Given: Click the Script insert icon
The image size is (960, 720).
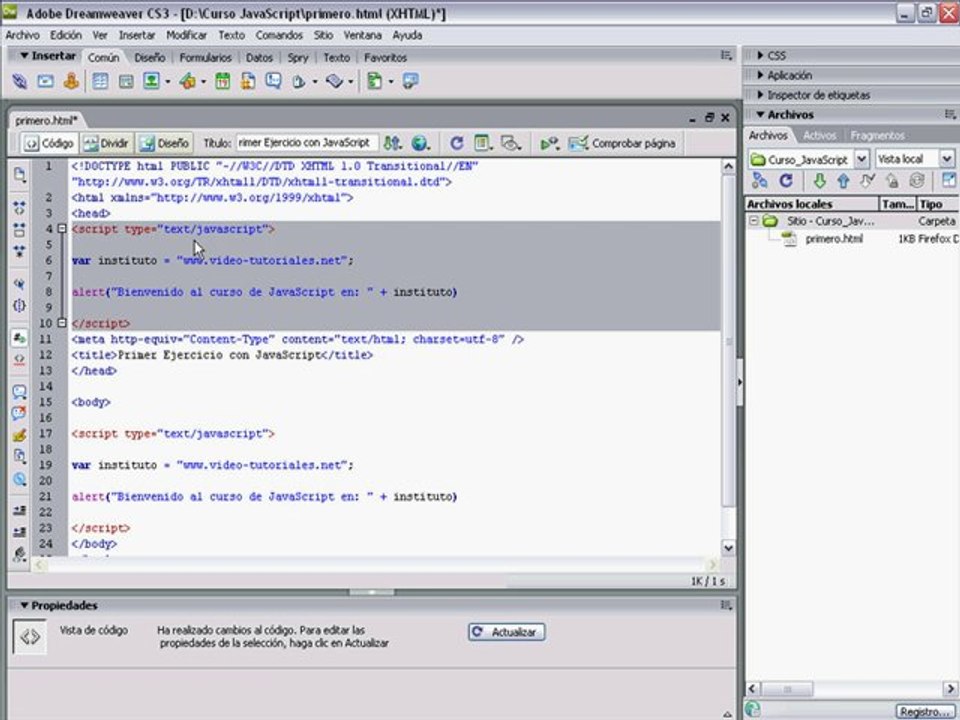Looking at the screenshot, I should [335, 81].
